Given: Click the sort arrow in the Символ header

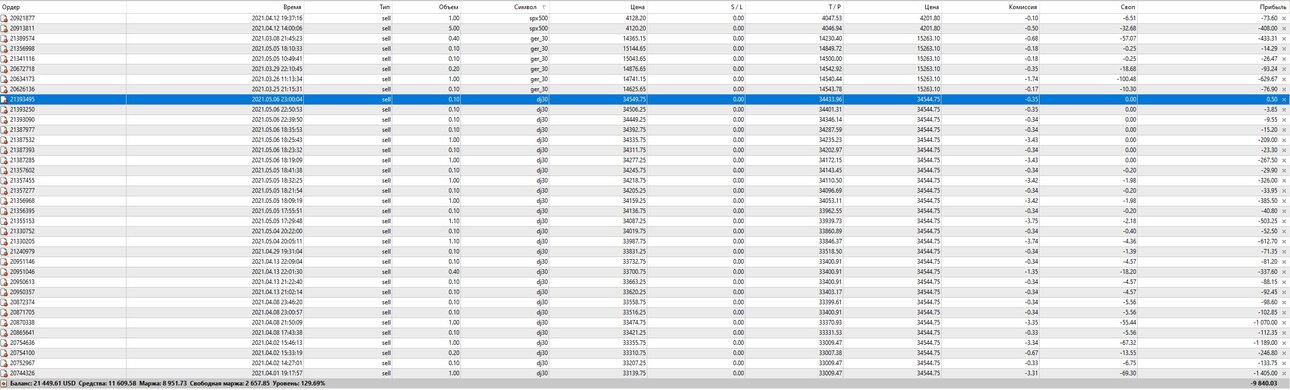Looking at the screenshot, I should (x=543, y=6).
